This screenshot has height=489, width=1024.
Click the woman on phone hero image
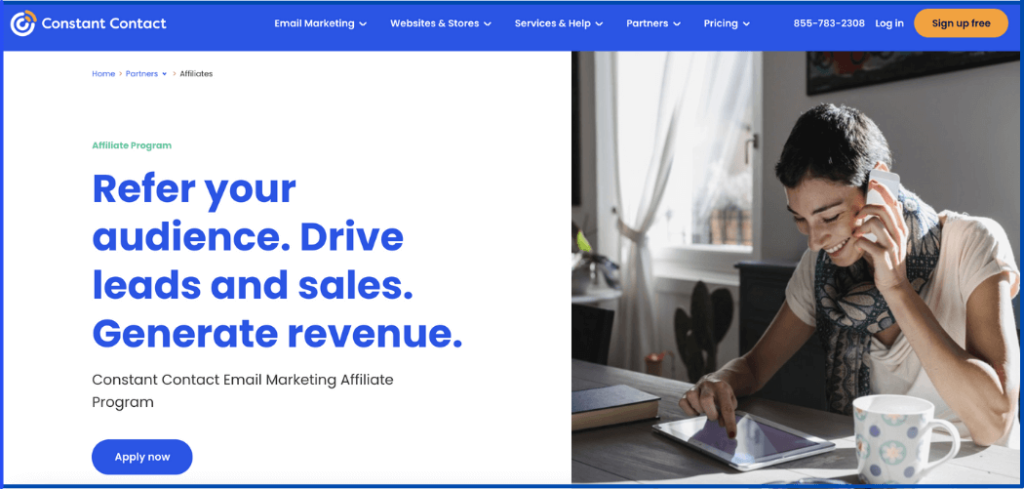tap(796, 268)
